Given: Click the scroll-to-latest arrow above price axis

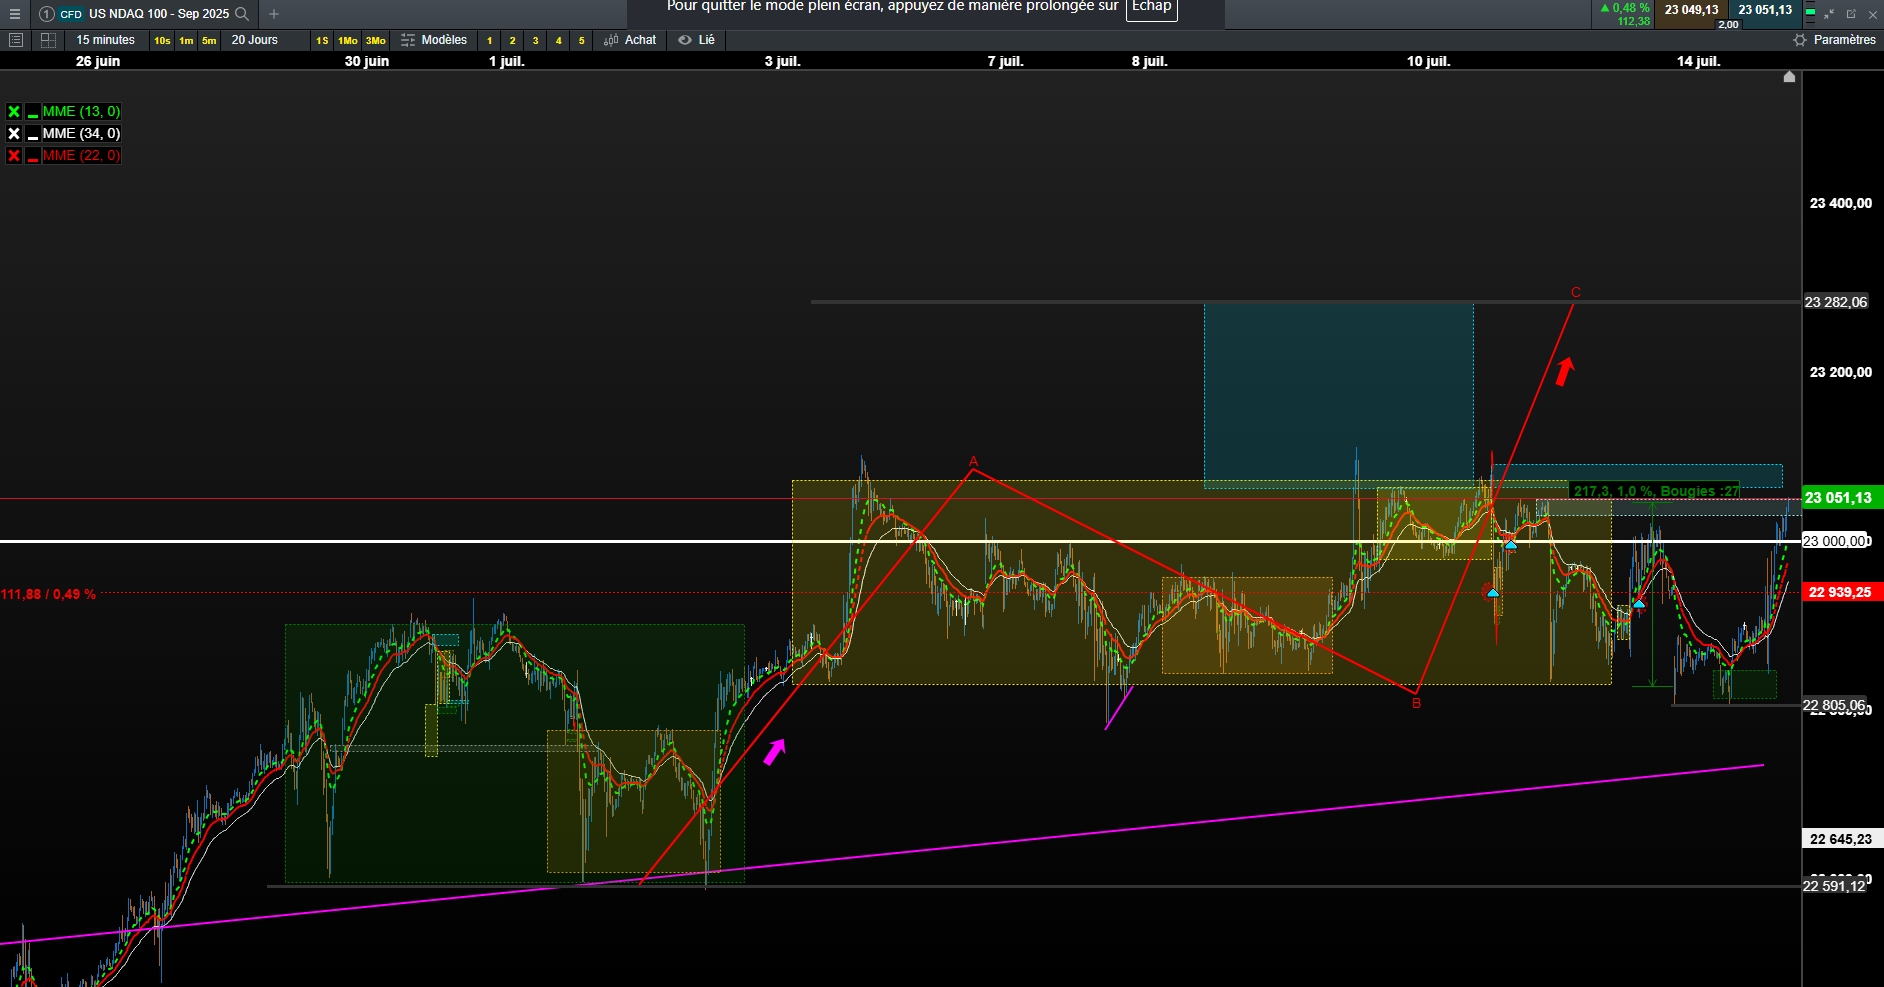Looking at the screenshot, I should tap(1789, 77).
